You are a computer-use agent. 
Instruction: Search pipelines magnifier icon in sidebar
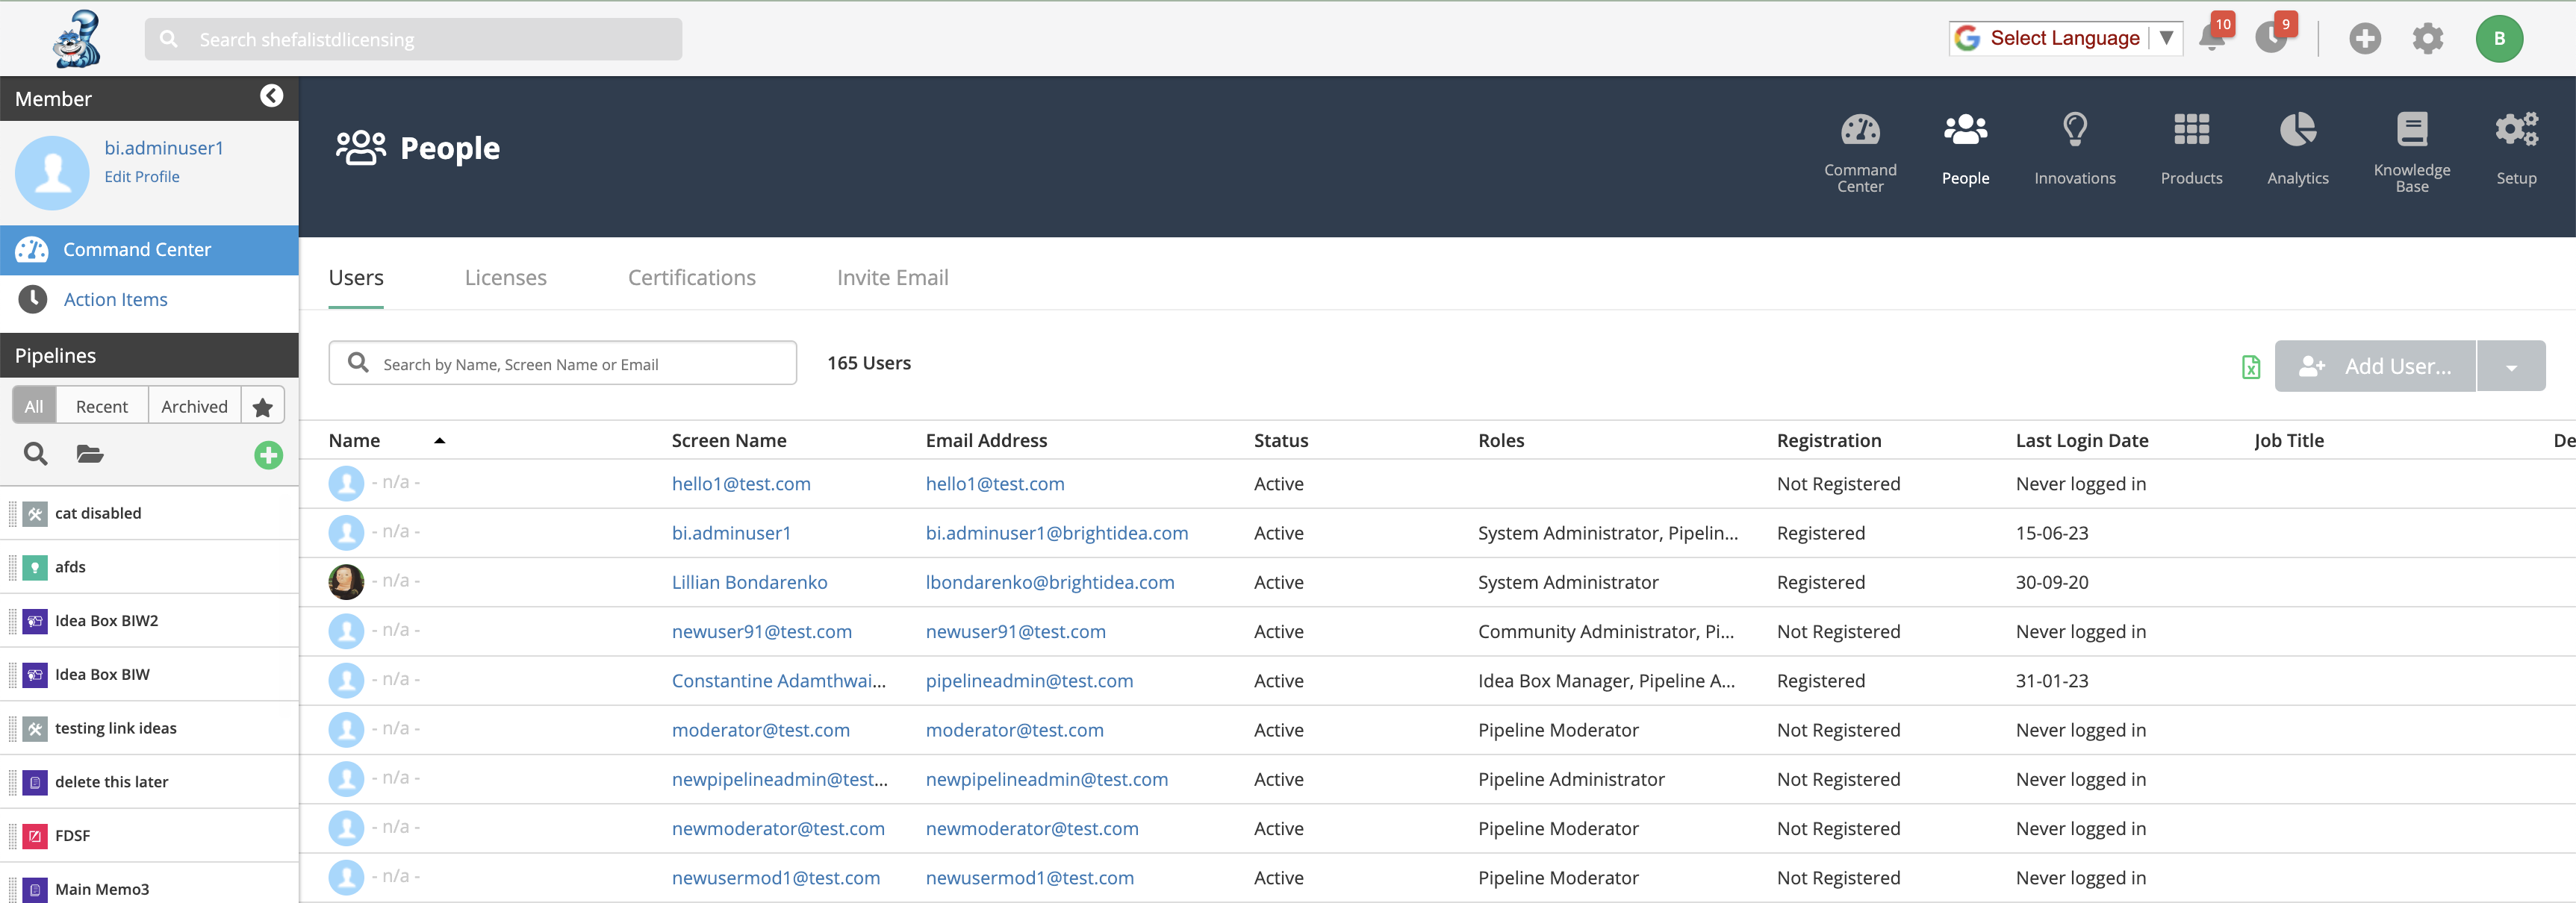[36, 454]
